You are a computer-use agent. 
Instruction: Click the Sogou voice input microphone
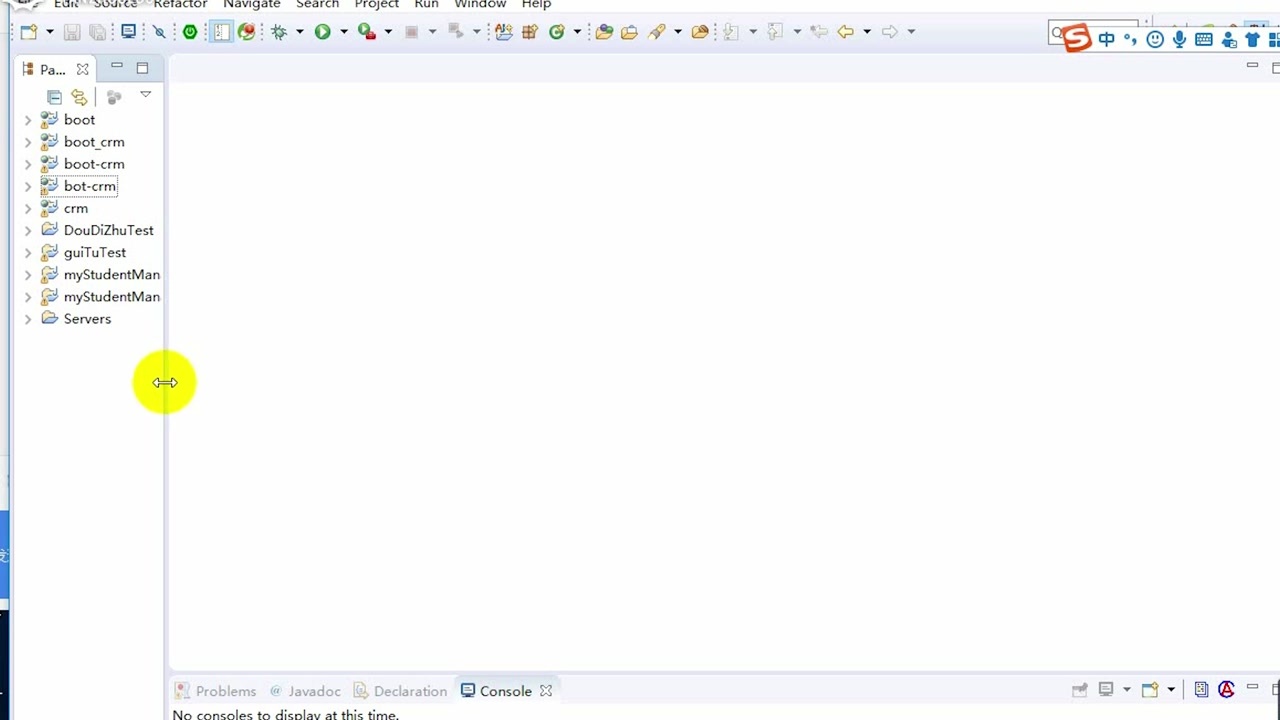1180,39
